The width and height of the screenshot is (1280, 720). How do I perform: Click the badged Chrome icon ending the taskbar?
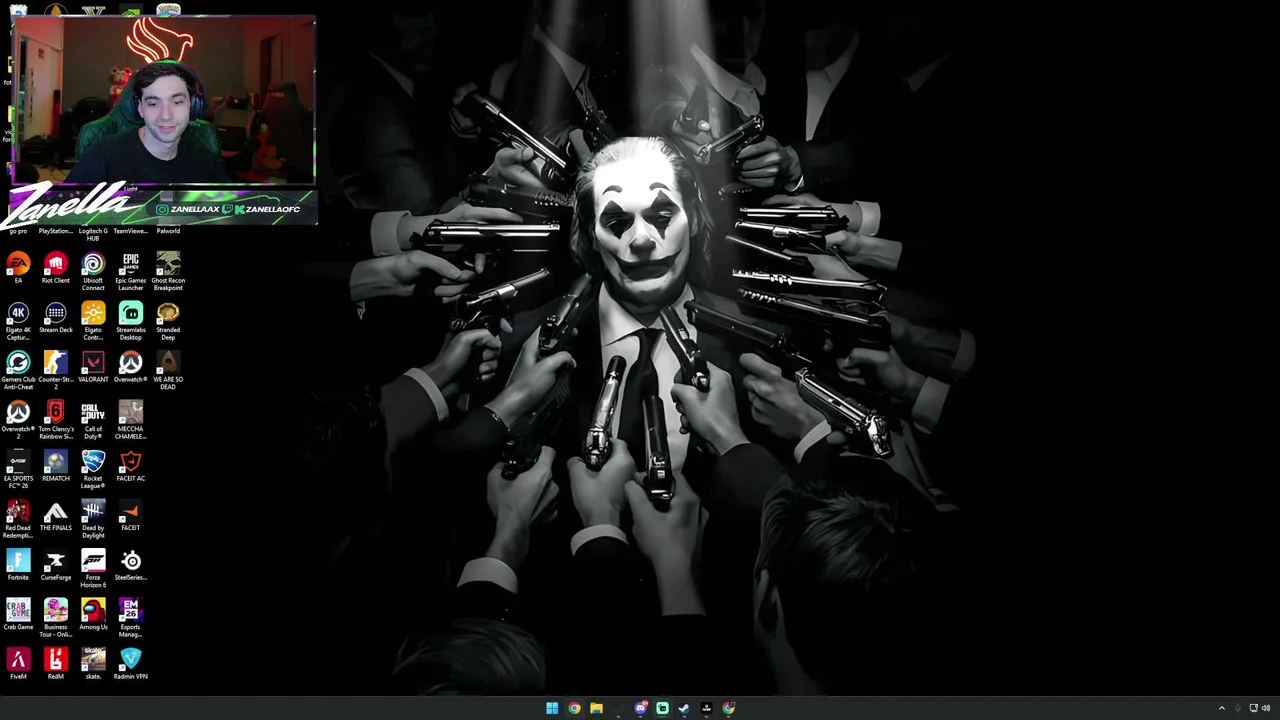coord(728,708)
